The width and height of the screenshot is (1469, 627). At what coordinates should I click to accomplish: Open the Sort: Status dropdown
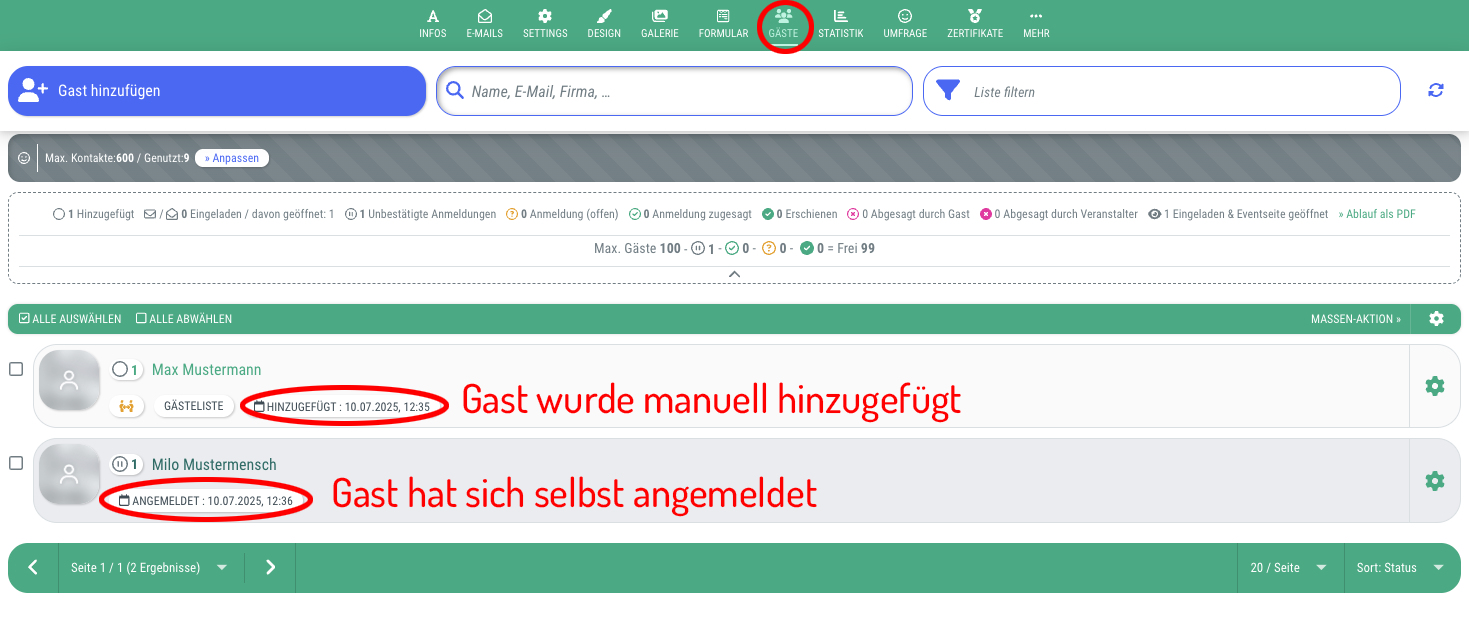click(1401, 567)
